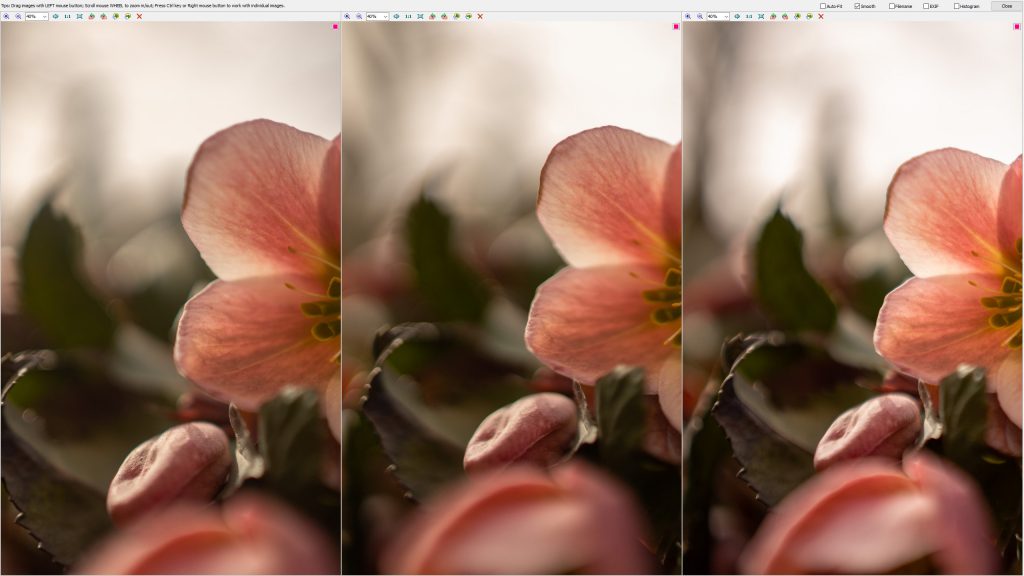
Task: Click zoom in icon in left image pane
Action: pyautogui.click(x=6, y=16)
